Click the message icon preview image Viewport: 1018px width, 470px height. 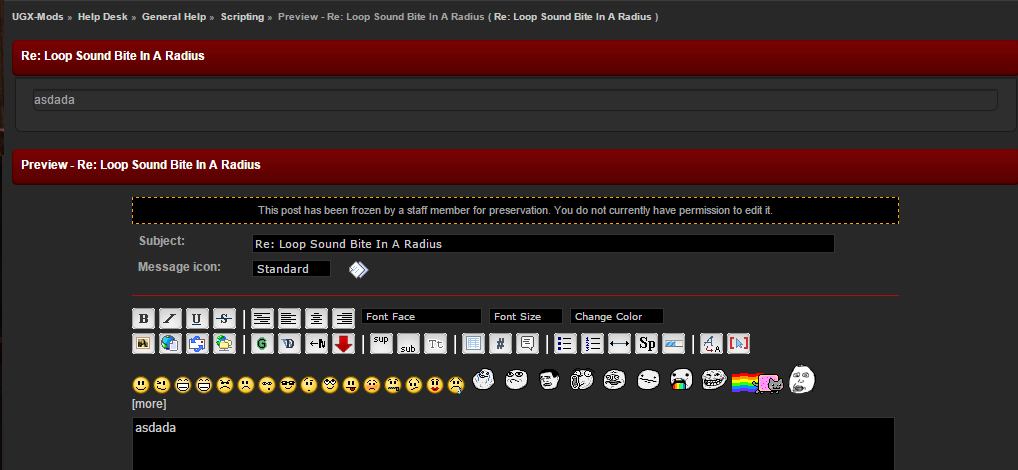tap(358, 269)
